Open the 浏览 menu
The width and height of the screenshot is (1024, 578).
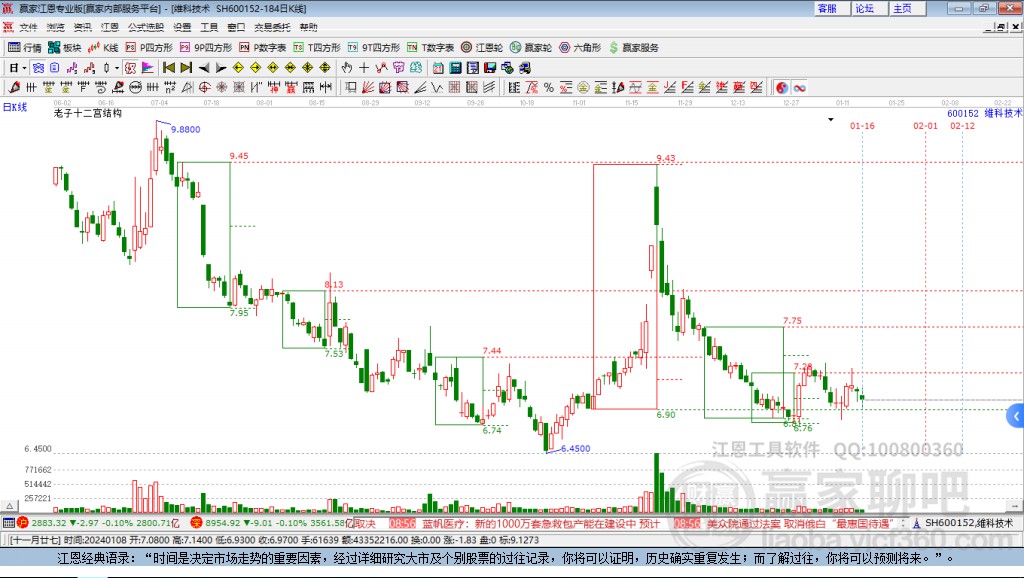point(56,27)
